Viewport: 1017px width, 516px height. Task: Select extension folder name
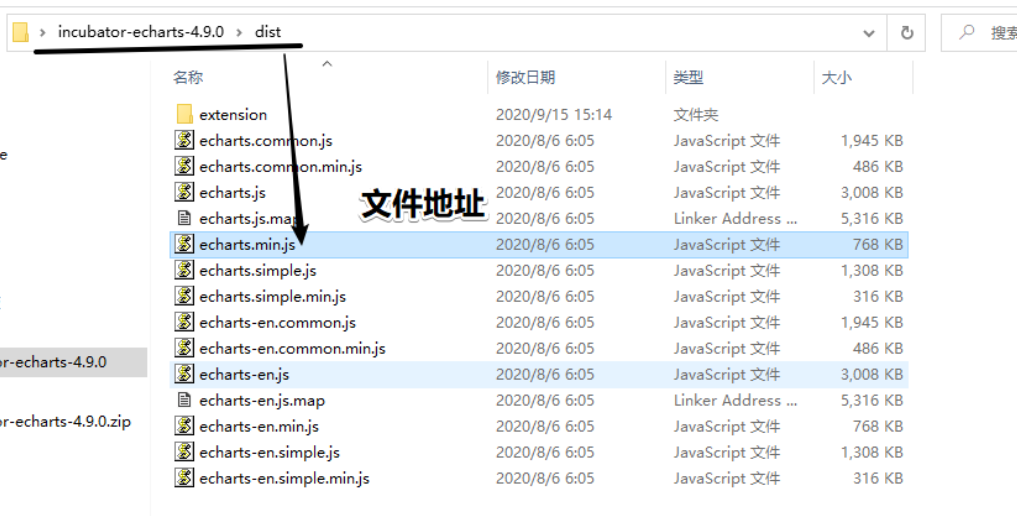(233, 115)
